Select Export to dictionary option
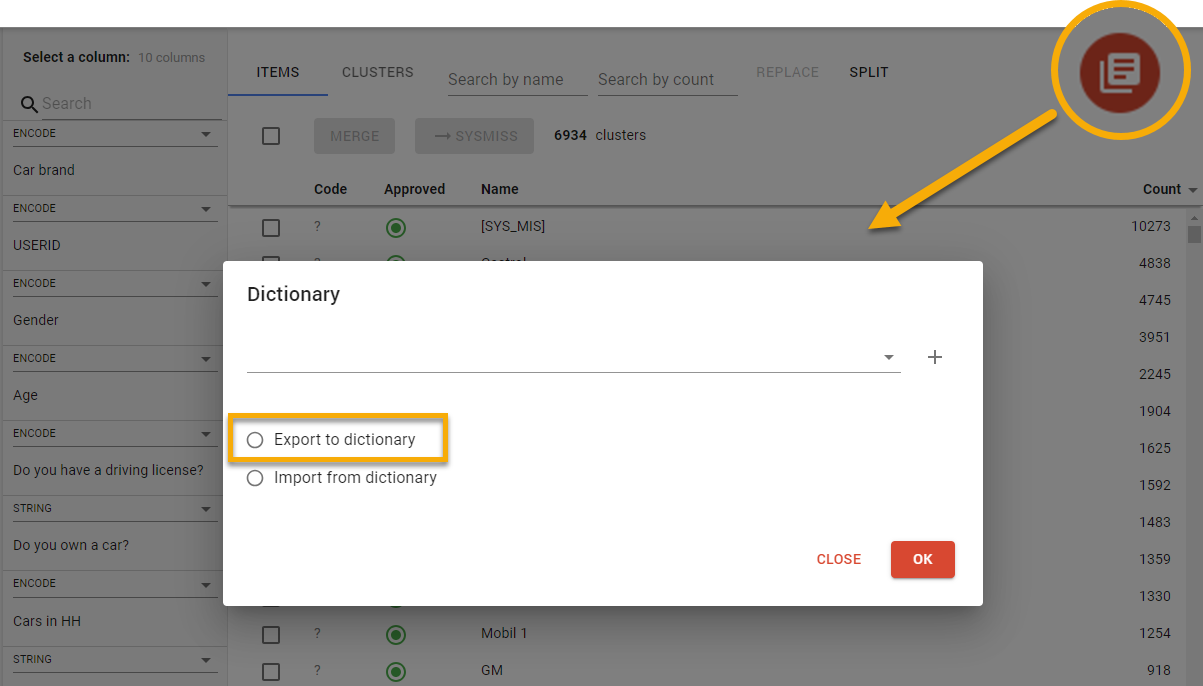The height and width of the screenshot is (686, 1203). click(x=255, y=440)
